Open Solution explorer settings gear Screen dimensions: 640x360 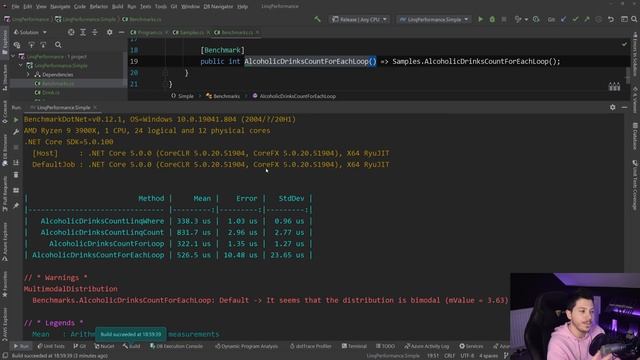[109, 32]
